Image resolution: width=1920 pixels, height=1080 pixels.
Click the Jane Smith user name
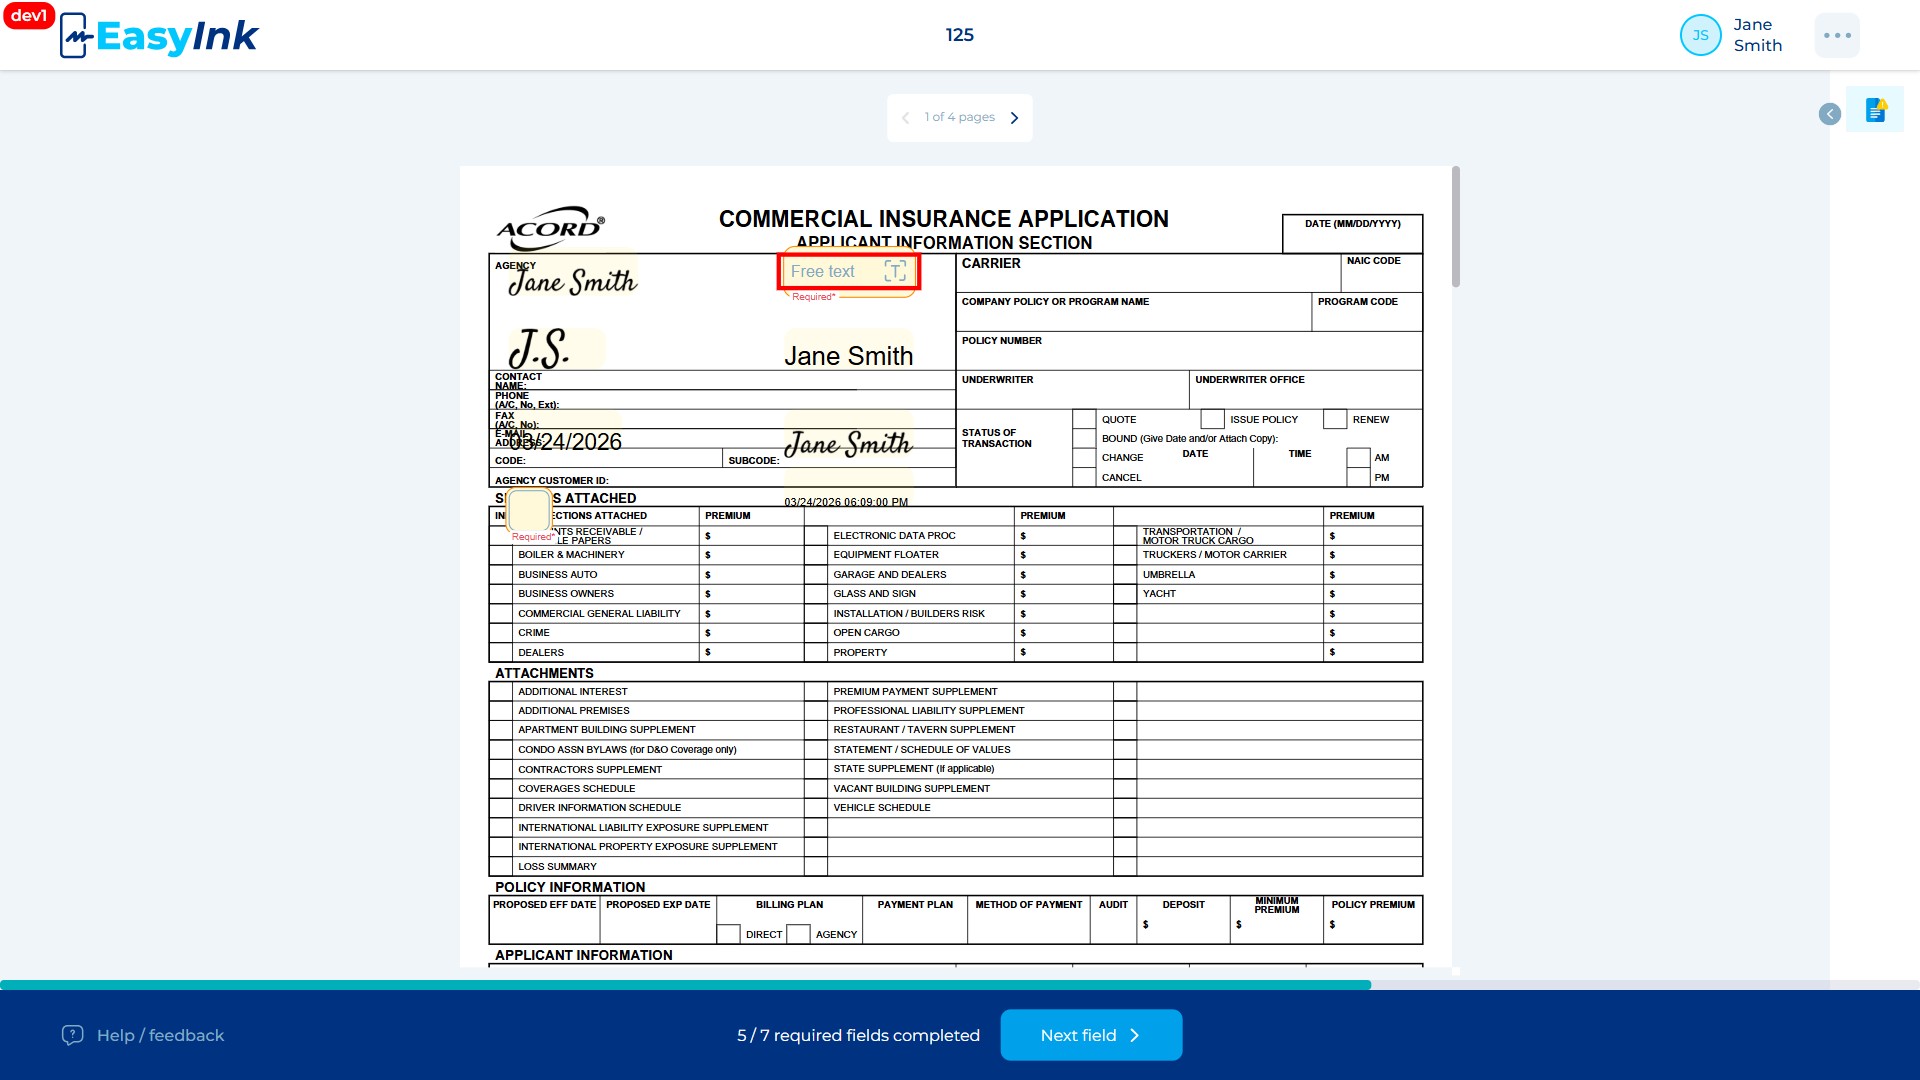pos(1757,35)
